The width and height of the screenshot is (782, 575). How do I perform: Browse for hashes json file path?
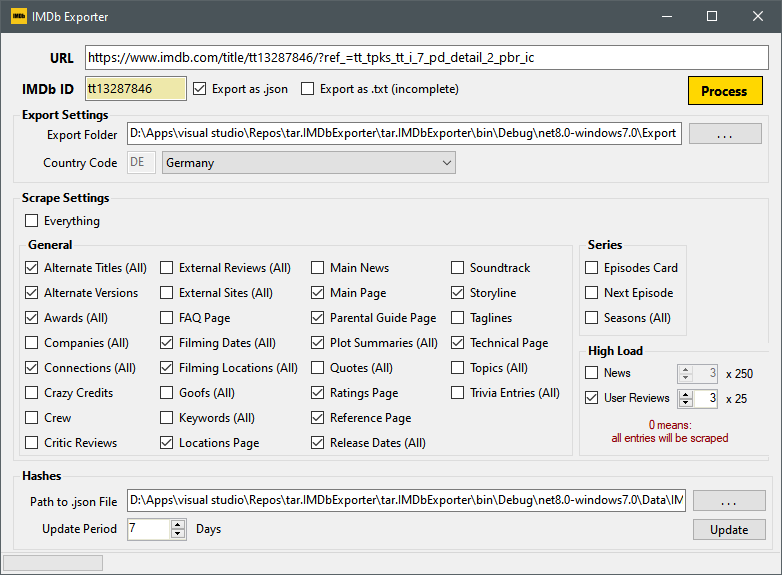[x=729, y=501]
